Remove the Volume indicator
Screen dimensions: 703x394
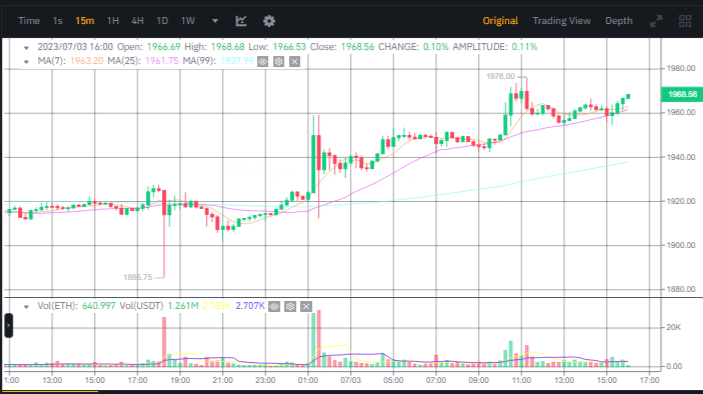(x=306, y=306)
